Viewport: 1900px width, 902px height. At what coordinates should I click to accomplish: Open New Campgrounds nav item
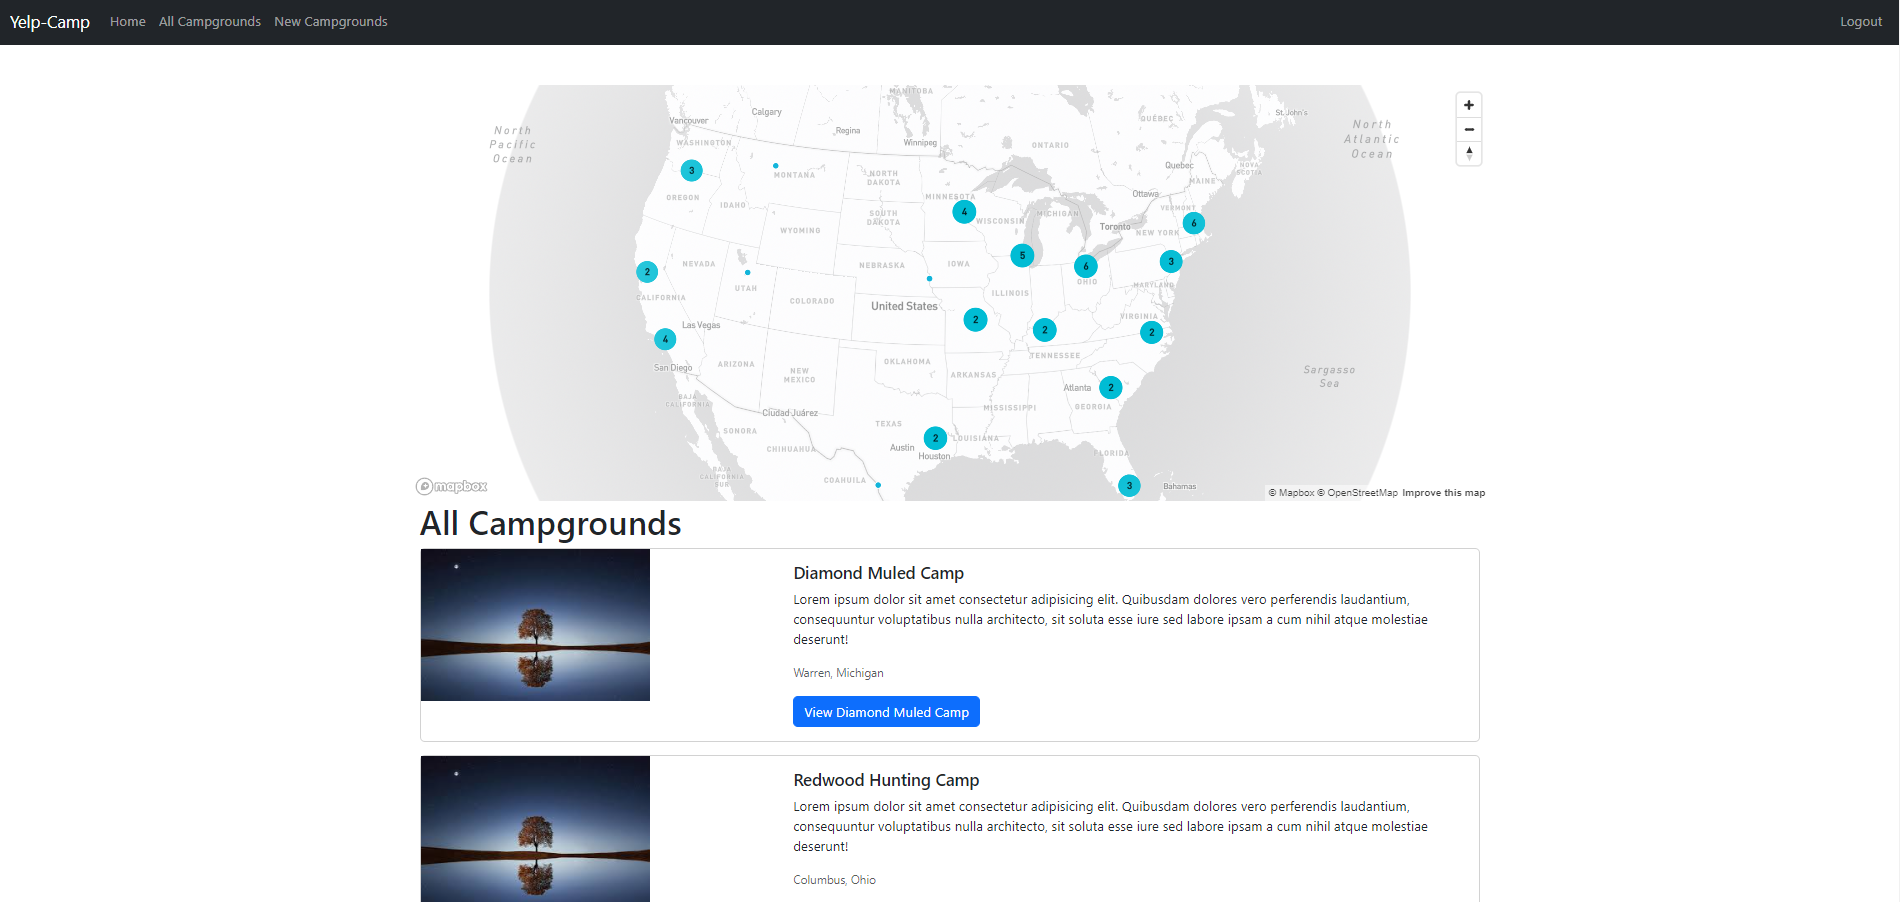331,22
